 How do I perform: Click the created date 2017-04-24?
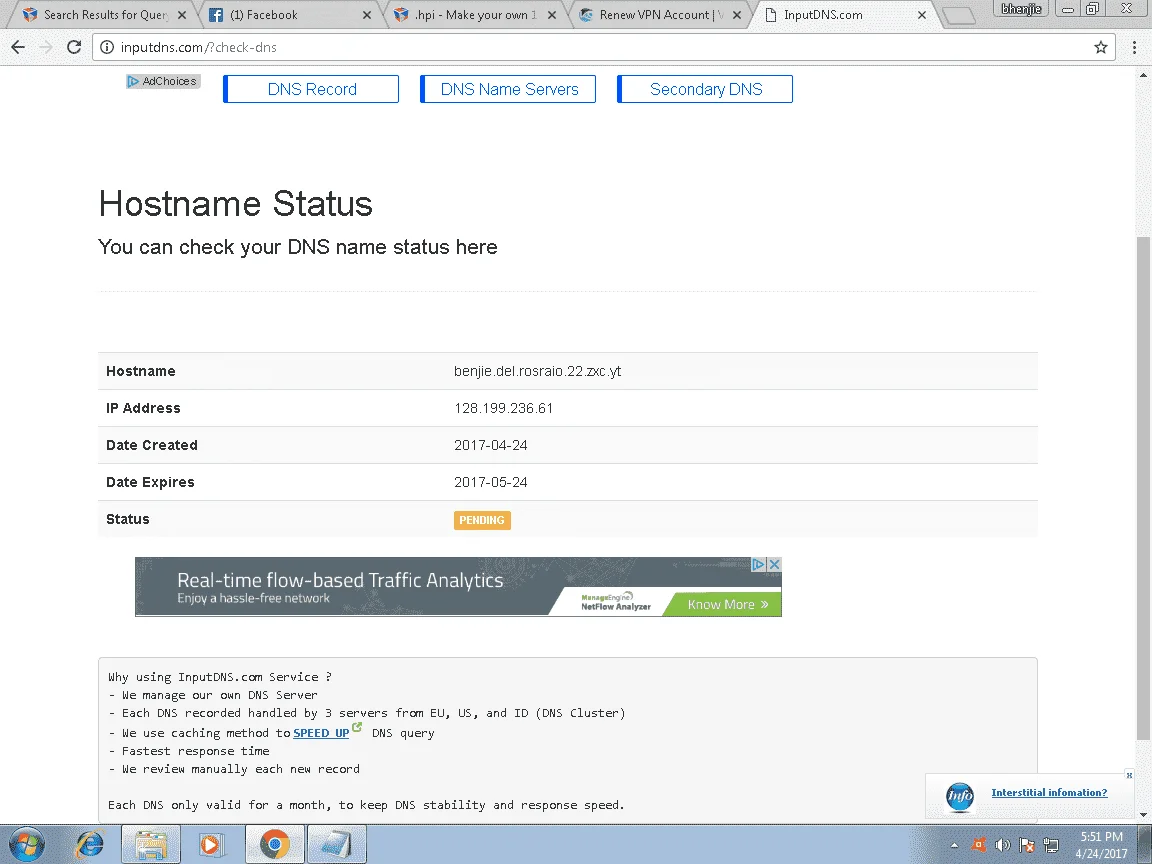(x=491, y=445)
